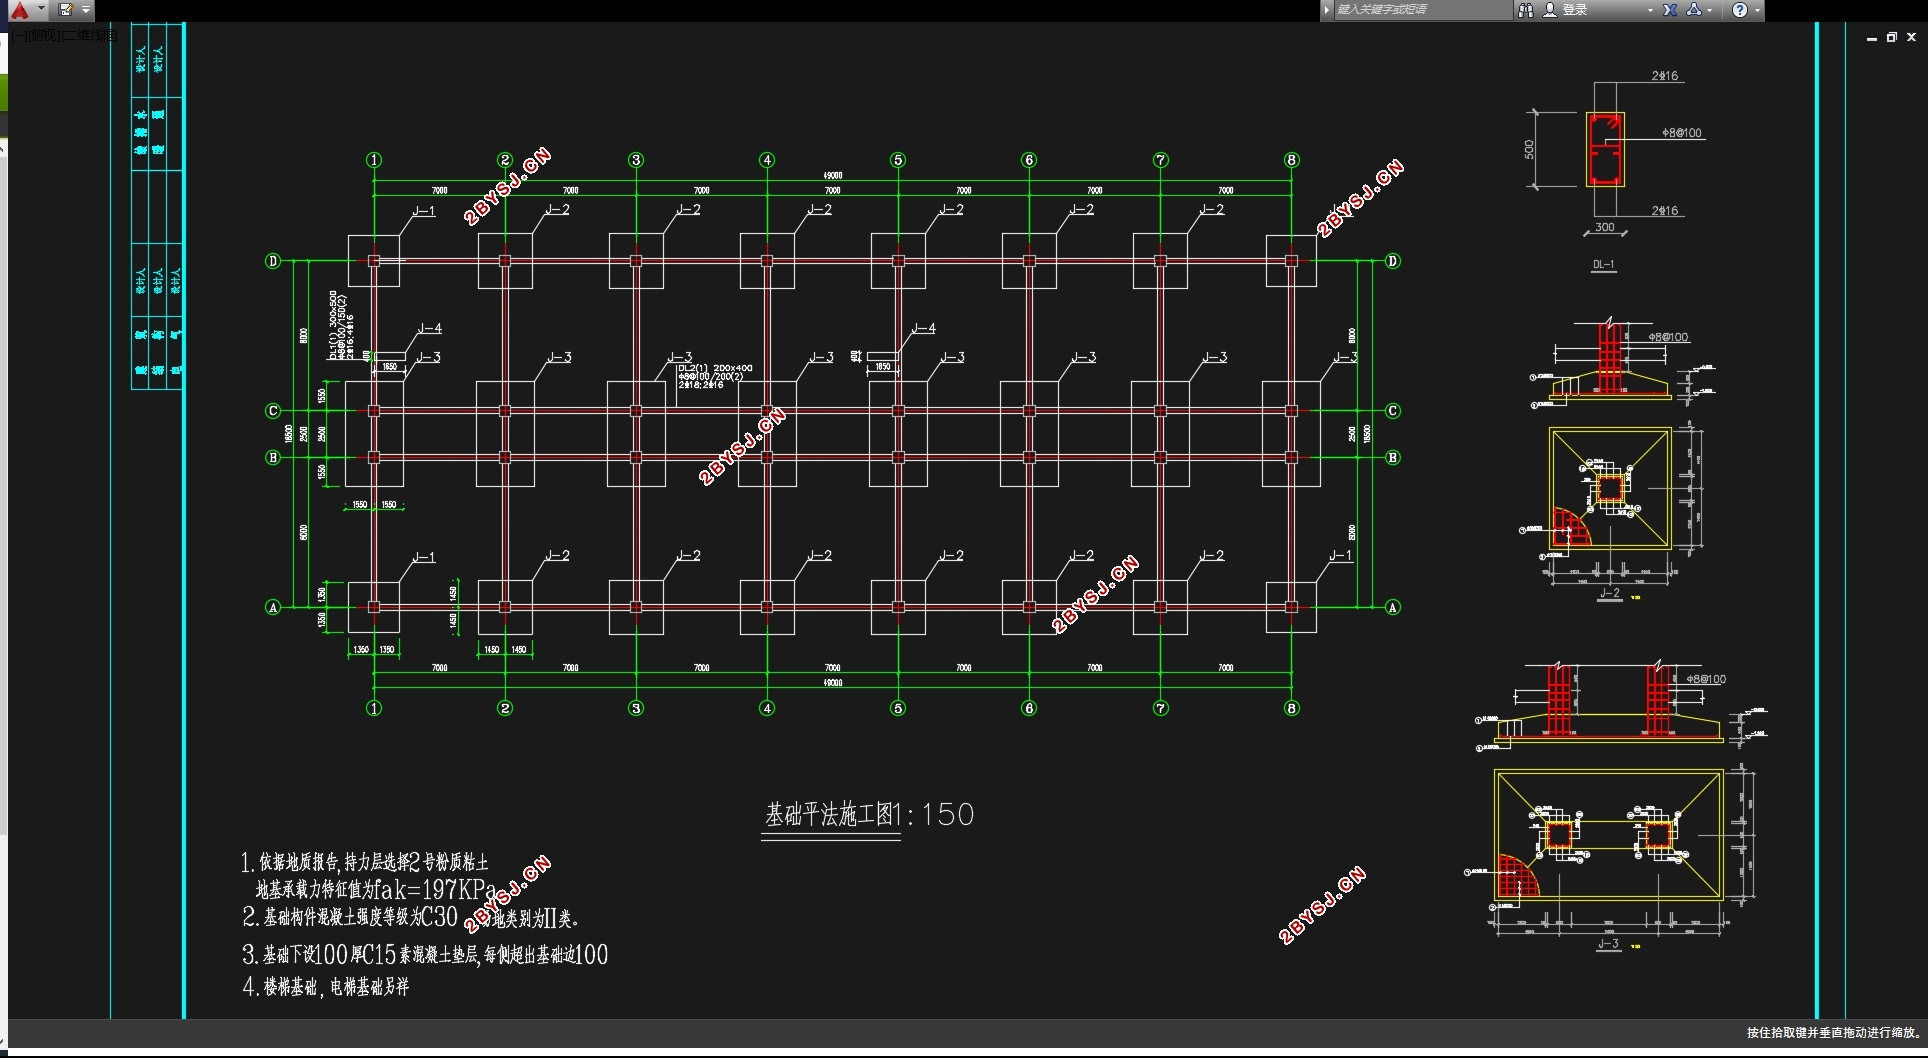The image size is (1928, 1058).
Task: Select the DL-1 section detail label
Action: [x=1603, y=265]
